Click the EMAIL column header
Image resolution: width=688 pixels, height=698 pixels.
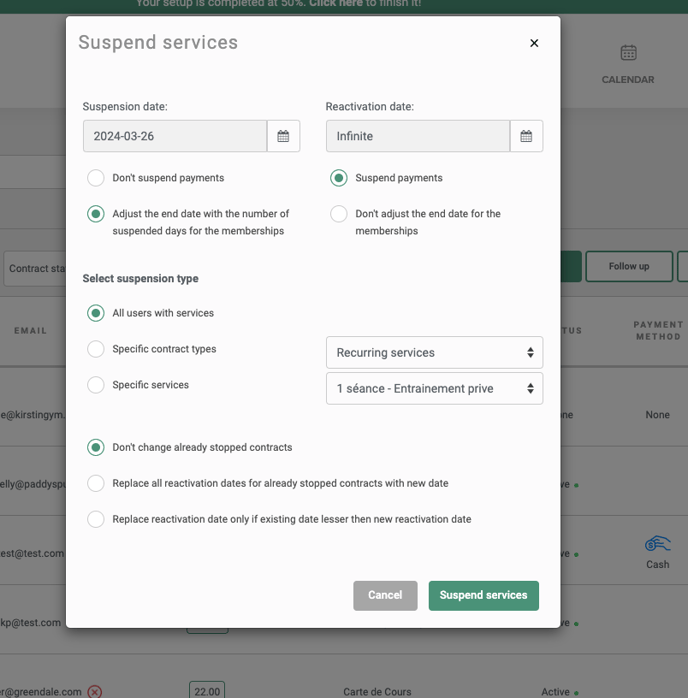coord(30,331)
